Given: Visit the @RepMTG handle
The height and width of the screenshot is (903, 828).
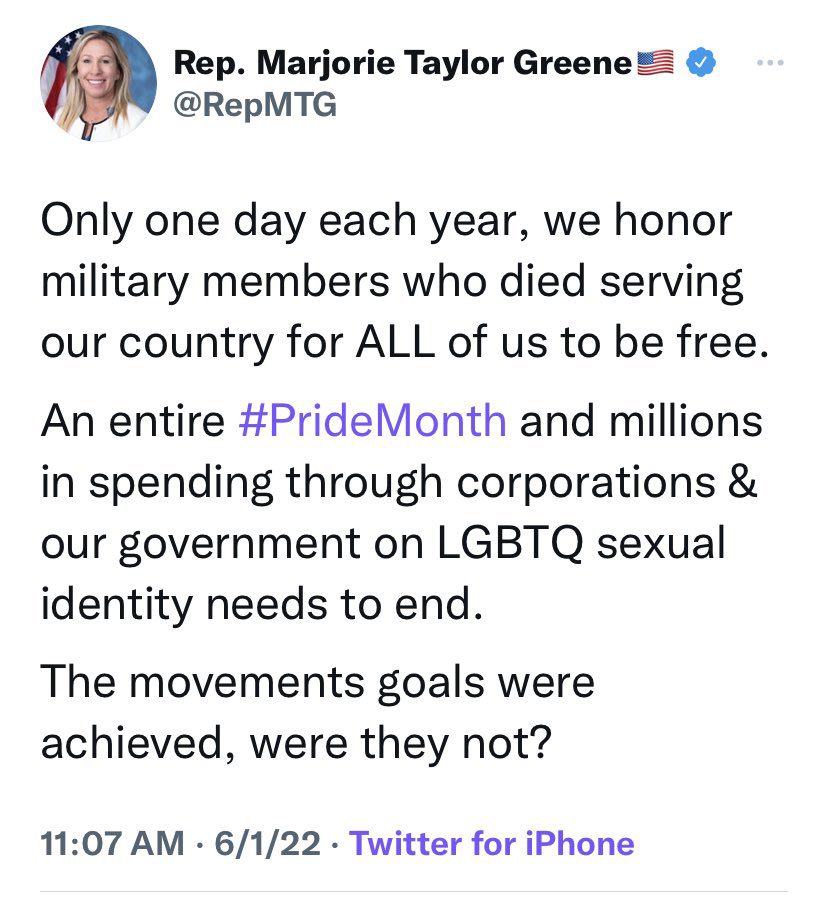Looking at the screenshot, I should 255,105.
